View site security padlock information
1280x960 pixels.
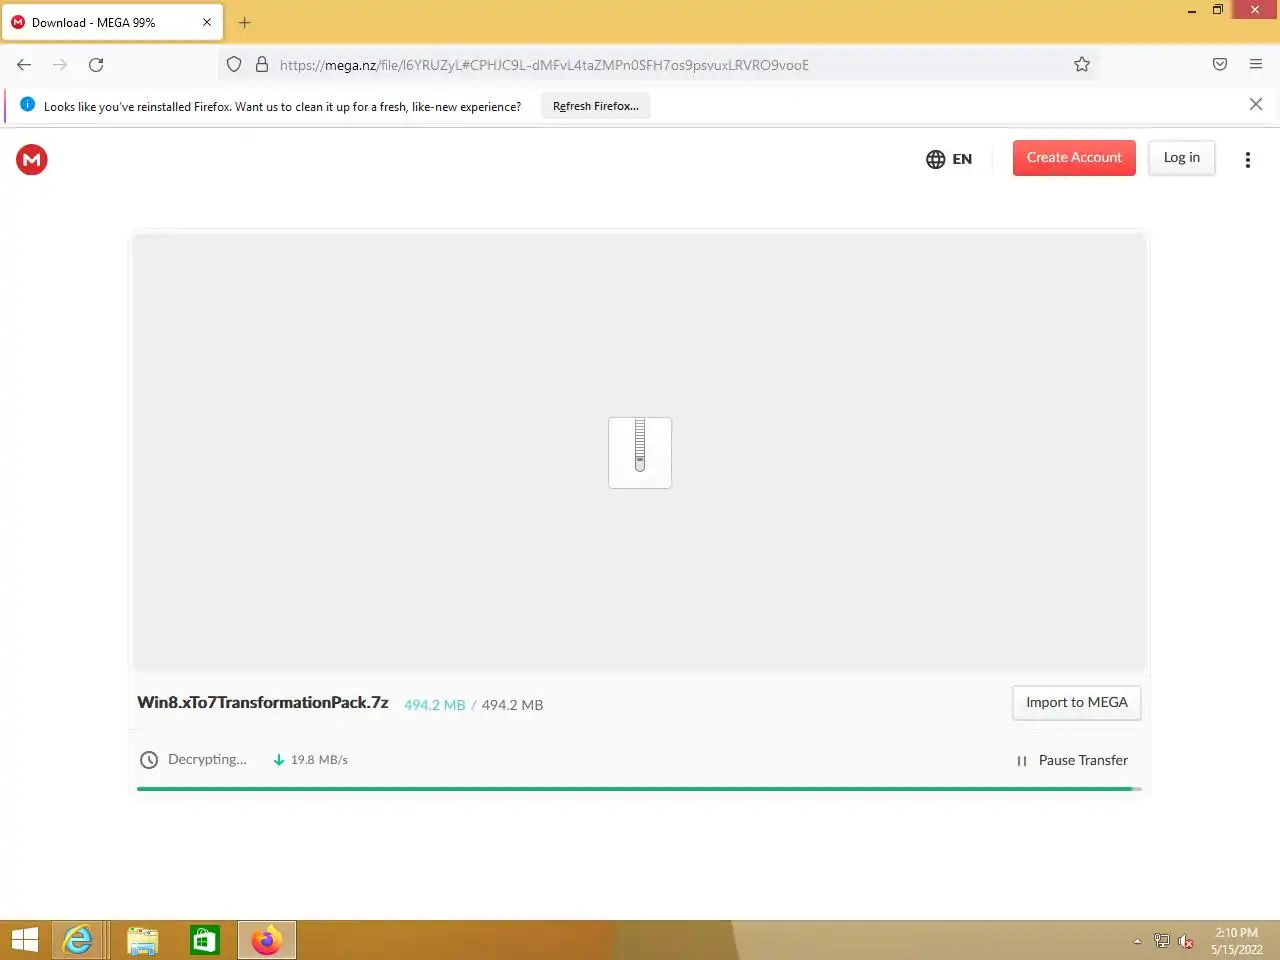(x=262, y=65)
